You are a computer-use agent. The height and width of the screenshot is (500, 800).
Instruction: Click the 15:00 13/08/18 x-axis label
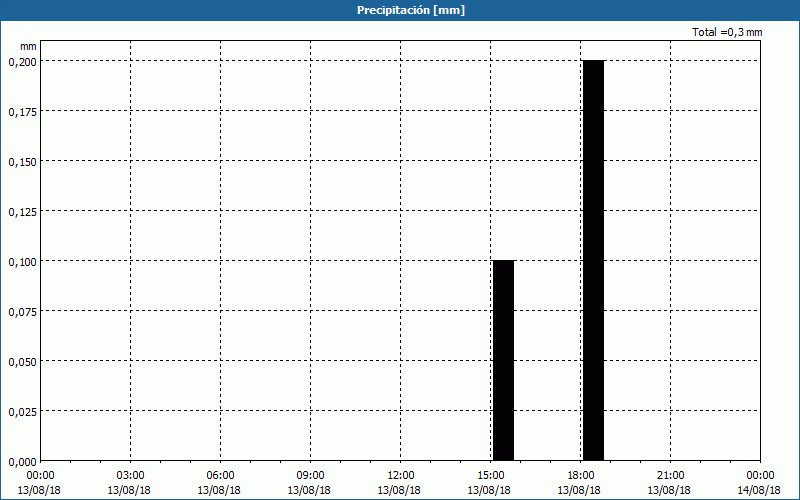tap(490, 483)
